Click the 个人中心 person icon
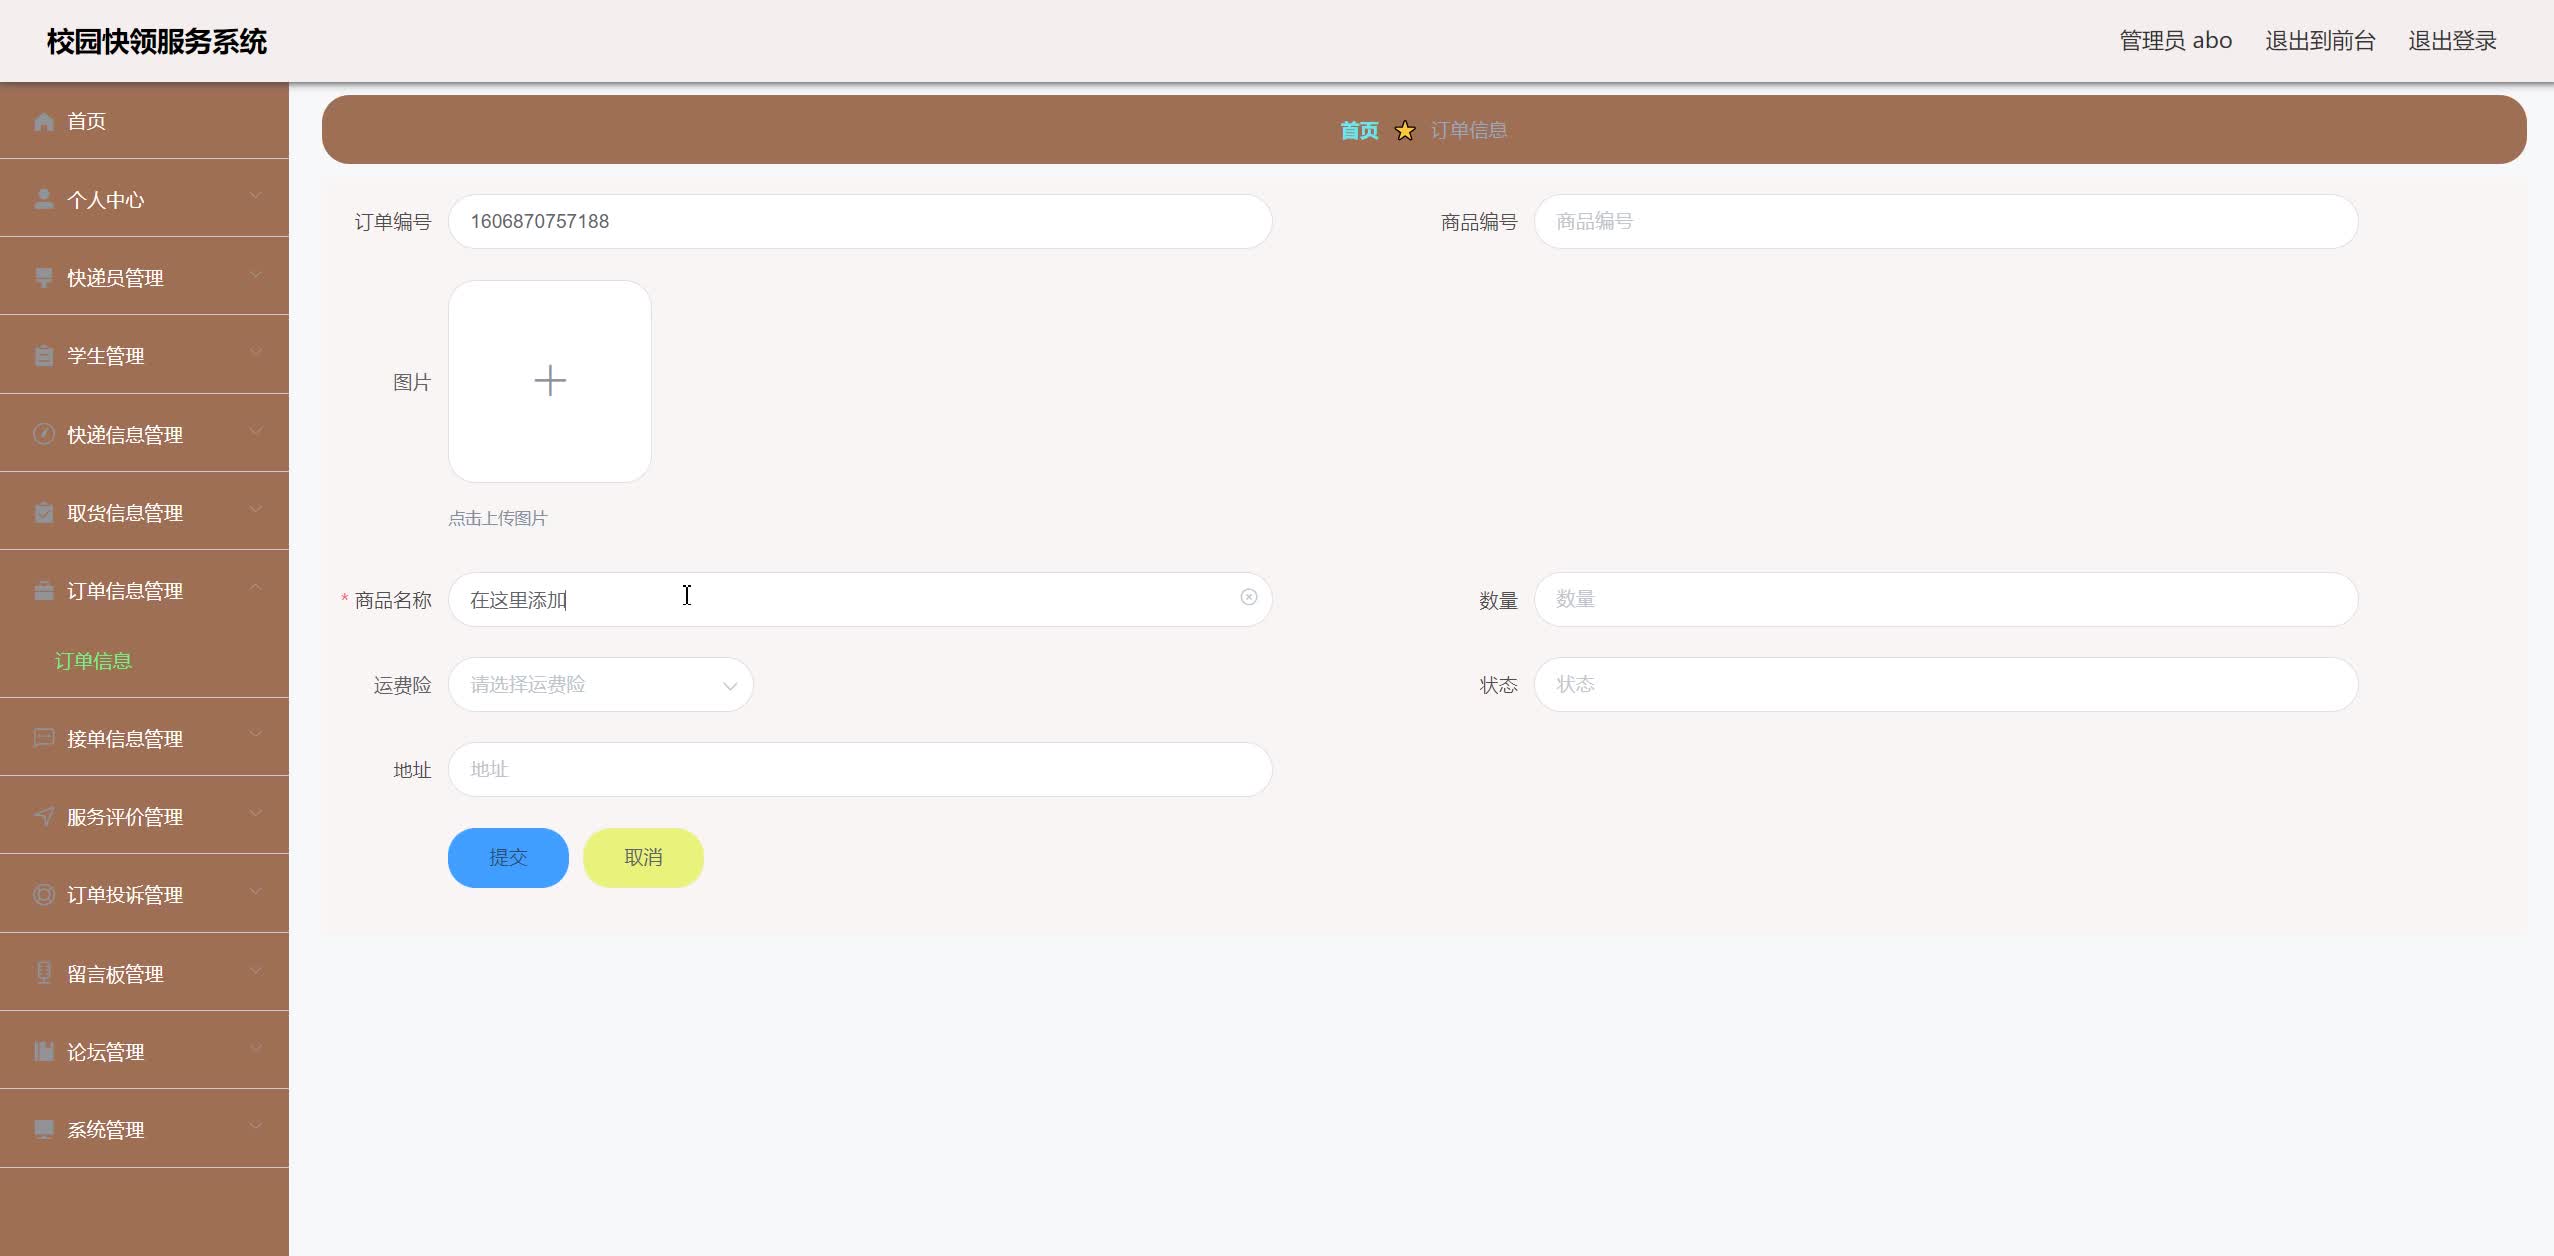2554x1256 pixels. click(44, 198)
